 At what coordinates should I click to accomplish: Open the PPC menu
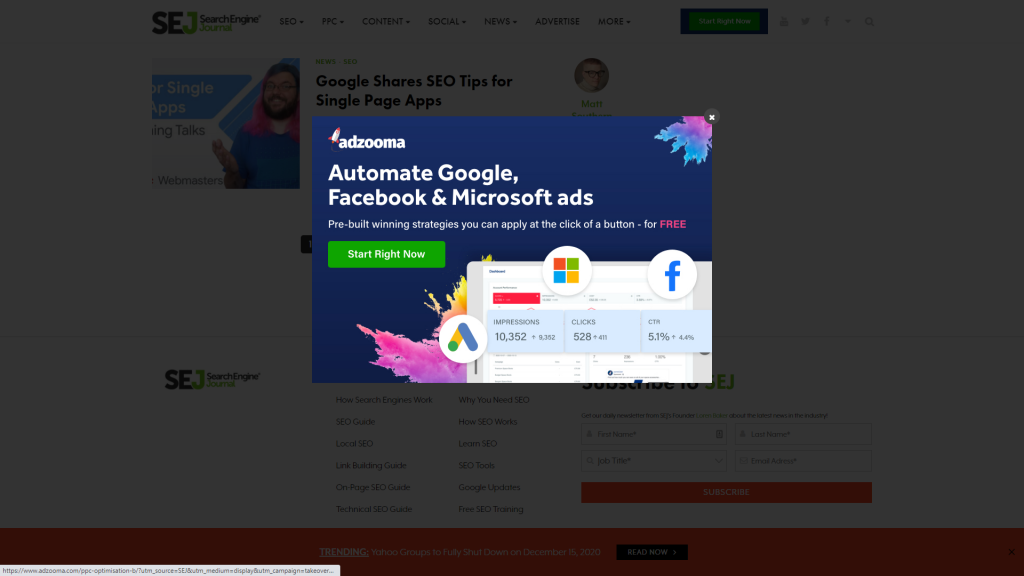[x=332, y=22]
